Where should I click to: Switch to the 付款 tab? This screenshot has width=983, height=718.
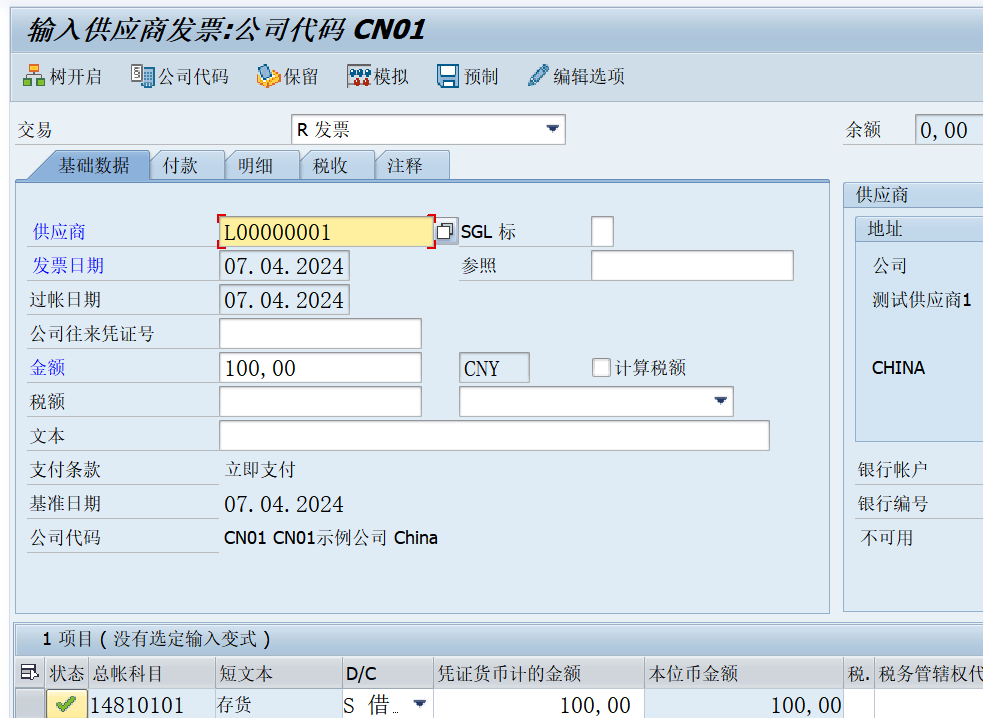point(181,166)
